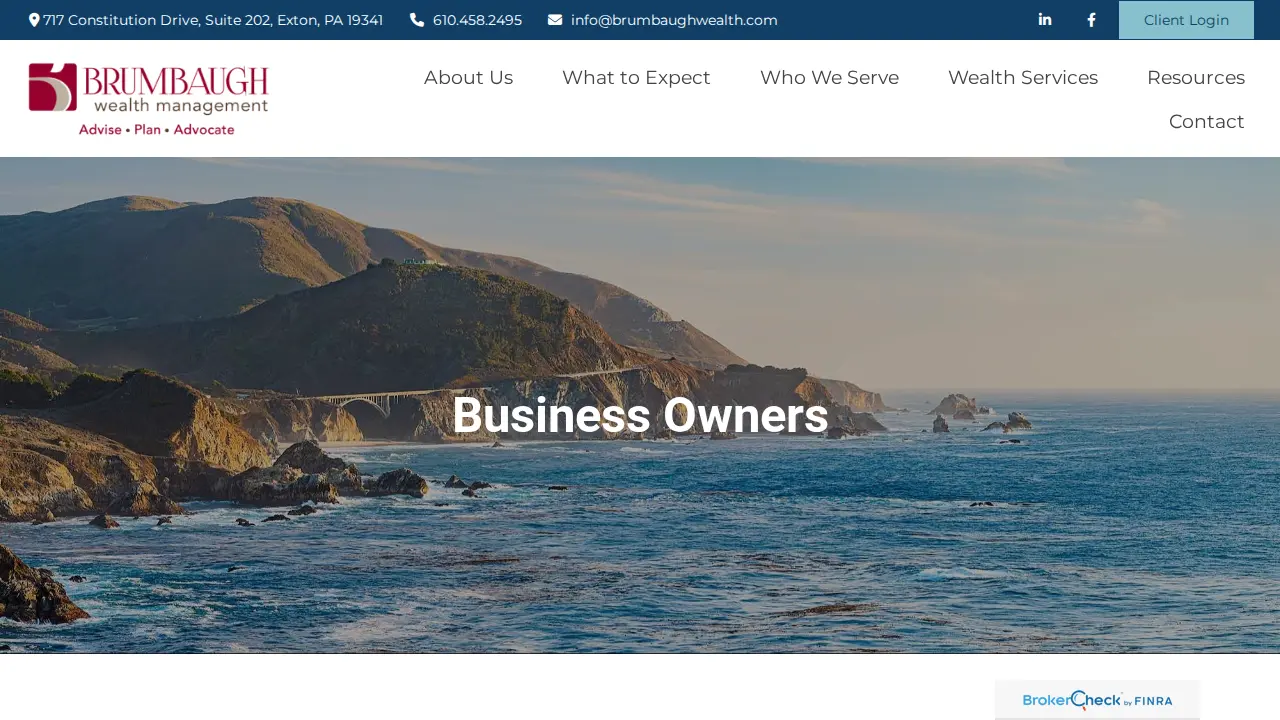The height and width of the screenshot is (720, 1280).
Task: Click the Business Owners heading
Action: click(640, 416)
